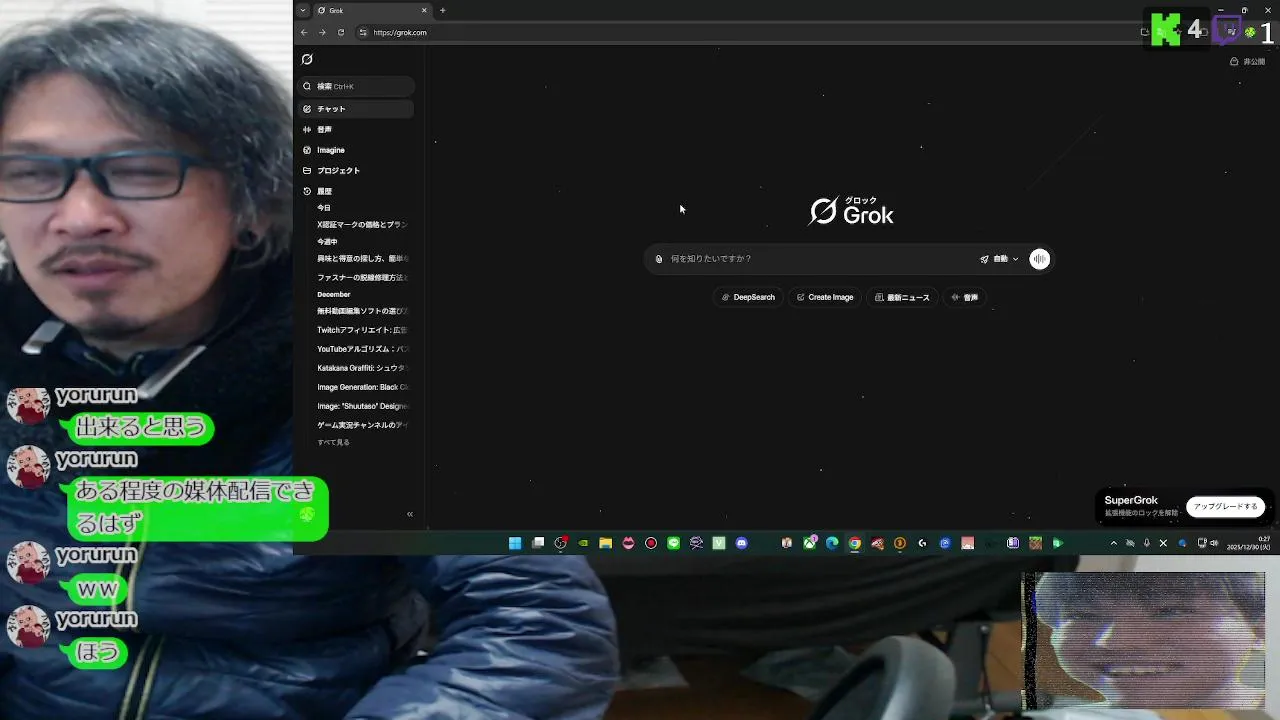Open the 自動 model selector dropdown
1280x720 pixels.
click(x=999, y=259)
